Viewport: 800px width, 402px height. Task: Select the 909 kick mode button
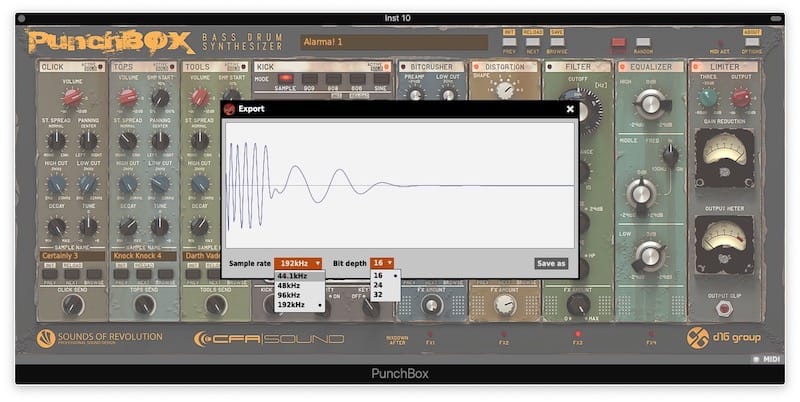[x=309, y=79]
